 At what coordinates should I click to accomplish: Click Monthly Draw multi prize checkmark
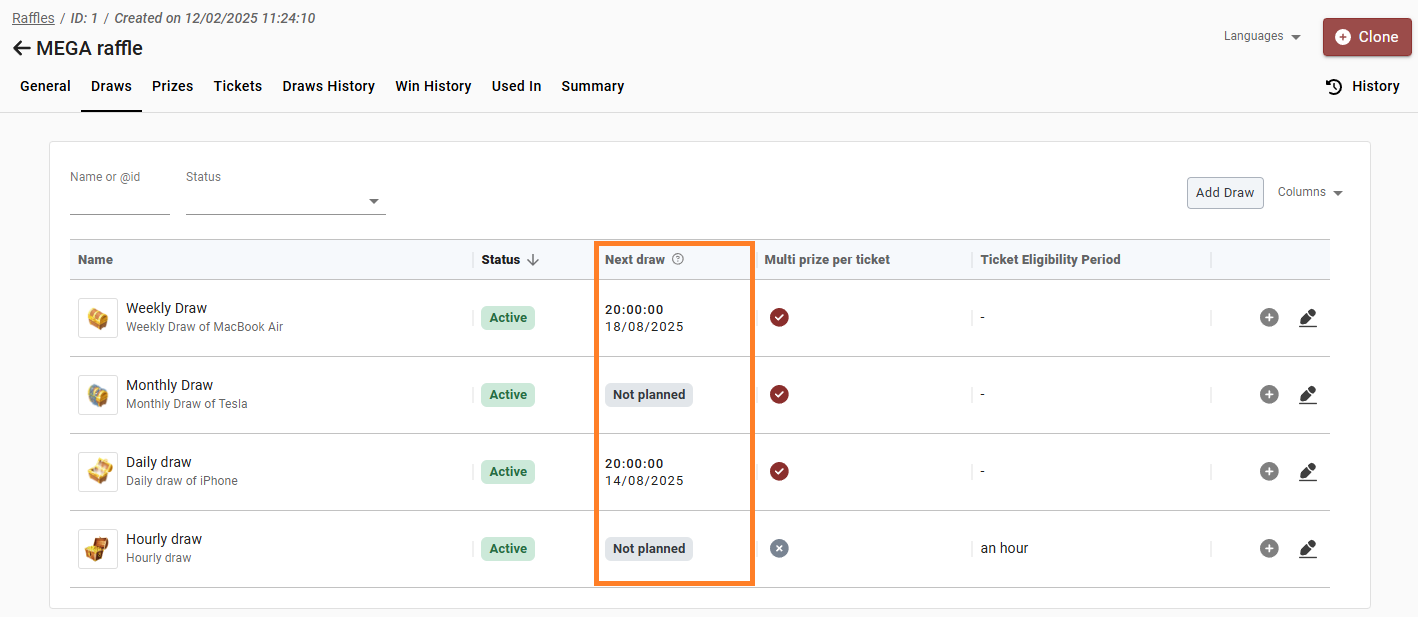(x=779, y=395)
